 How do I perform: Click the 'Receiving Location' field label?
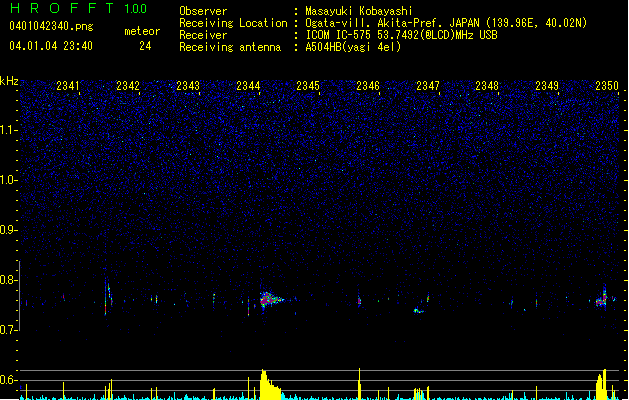233,23
